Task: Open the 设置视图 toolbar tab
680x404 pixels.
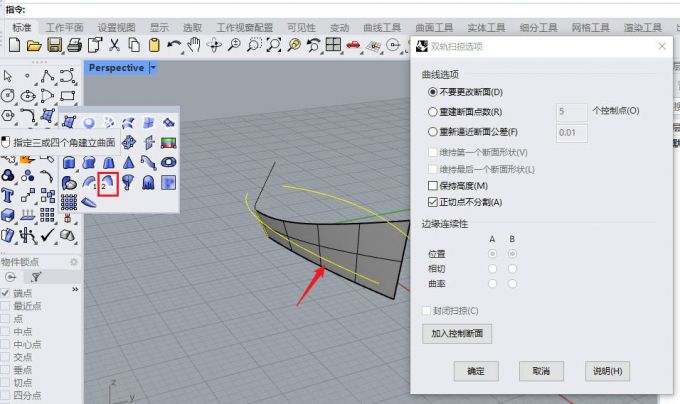Action: coord(116,28)
